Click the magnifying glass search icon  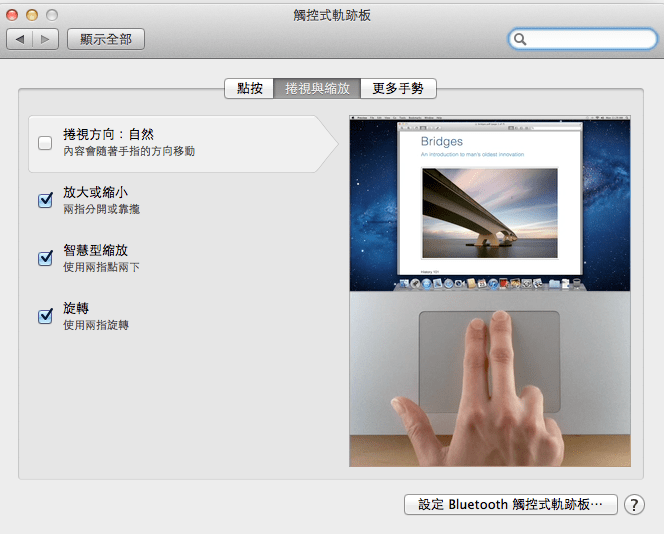(521, 40)
